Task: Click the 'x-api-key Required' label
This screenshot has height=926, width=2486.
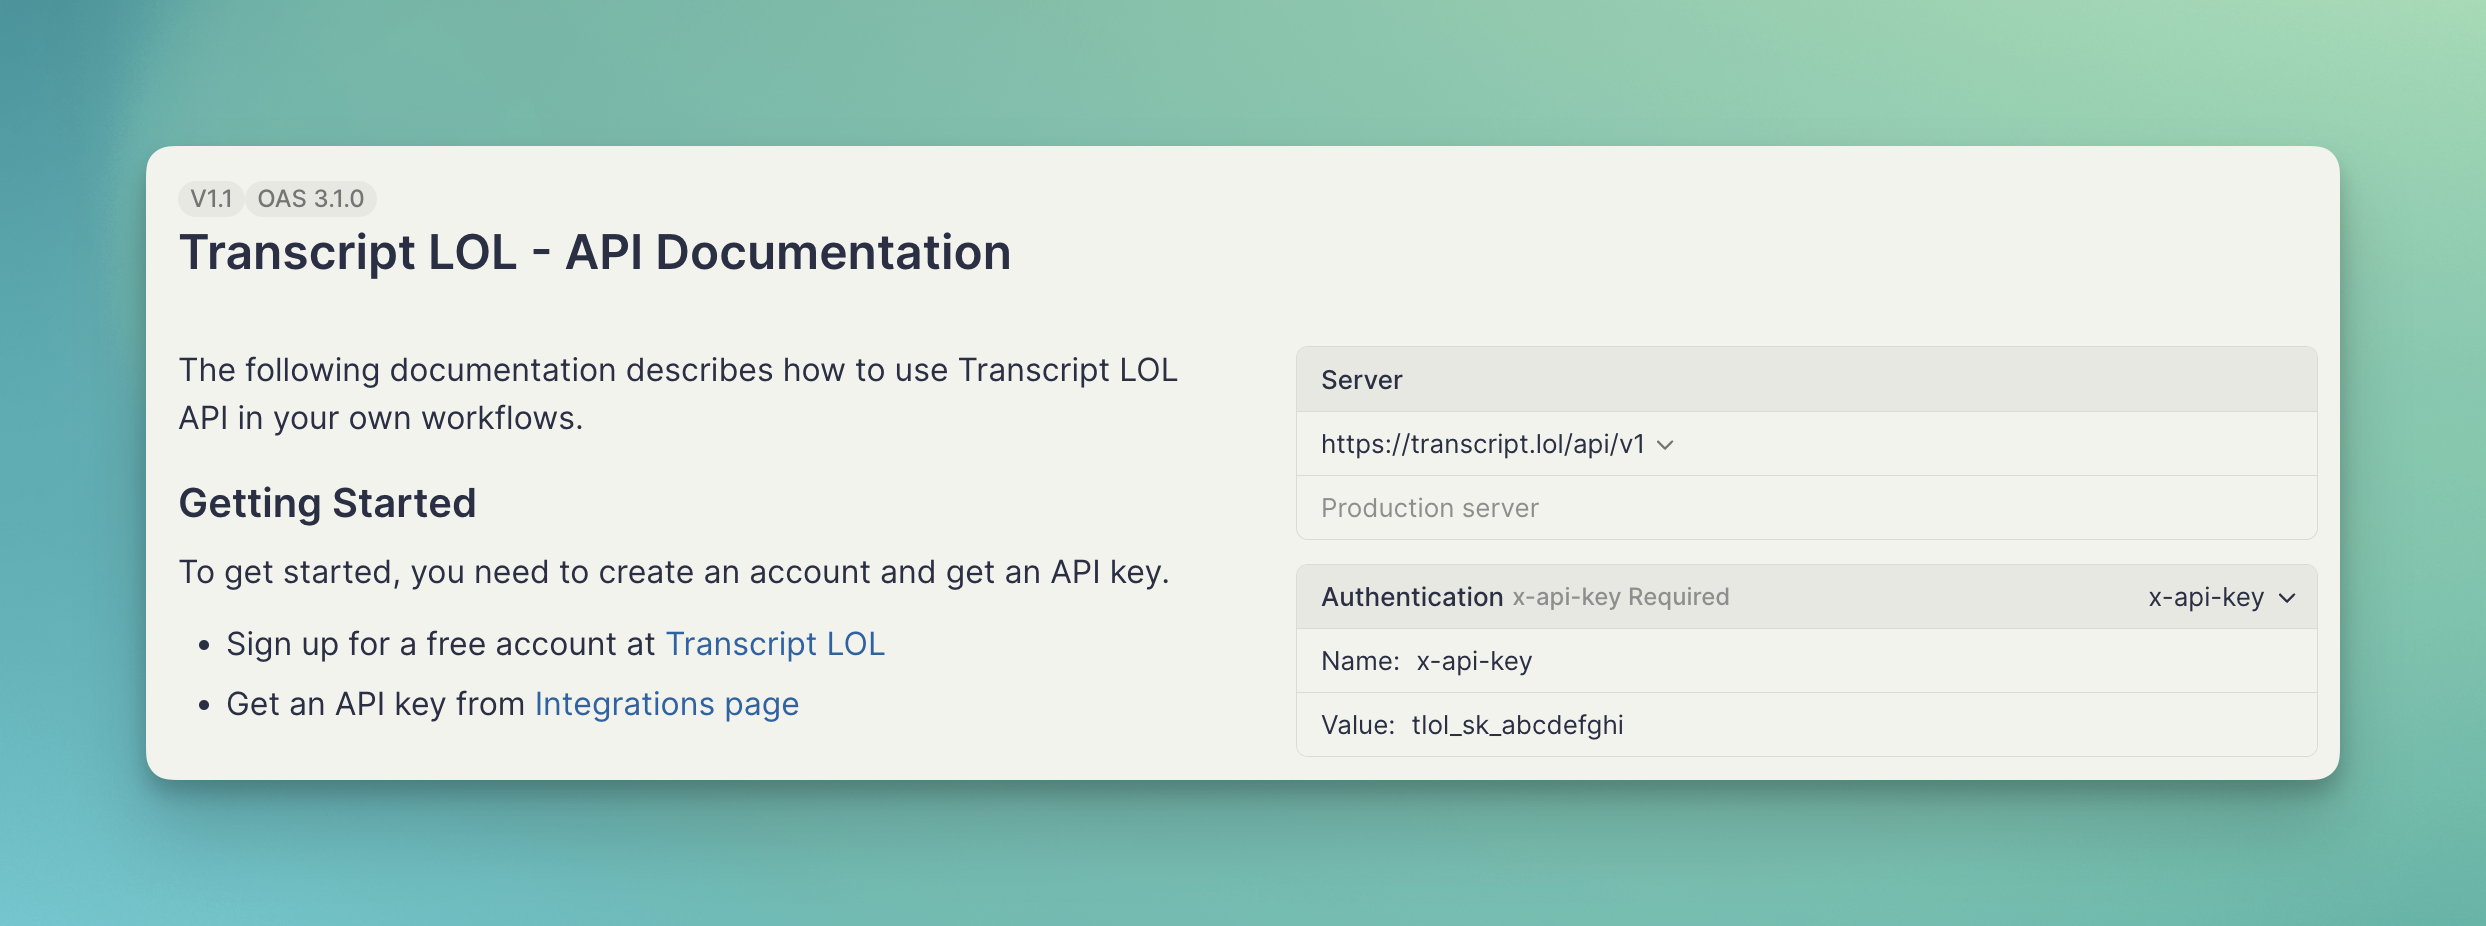Action: point(1620,597)
